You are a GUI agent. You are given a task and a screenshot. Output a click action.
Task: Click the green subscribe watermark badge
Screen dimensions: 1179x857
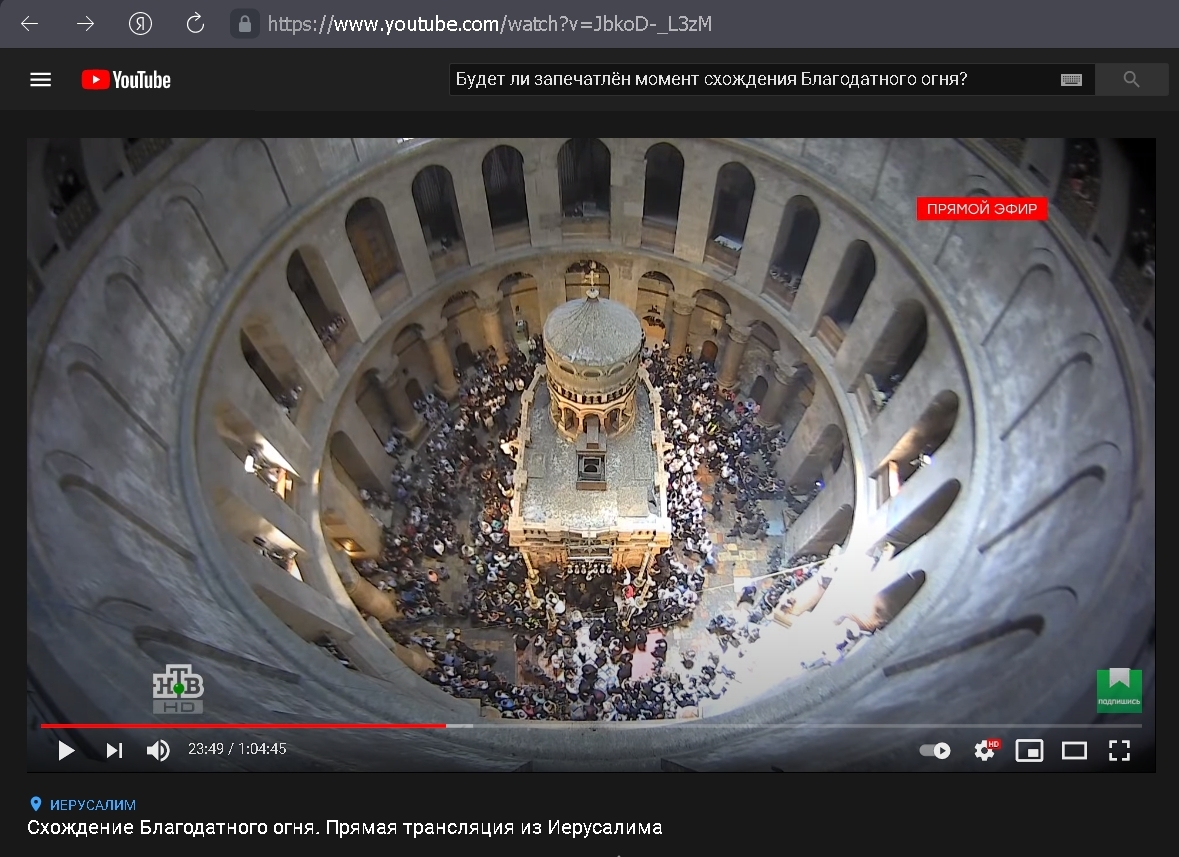pos(1119,690)
